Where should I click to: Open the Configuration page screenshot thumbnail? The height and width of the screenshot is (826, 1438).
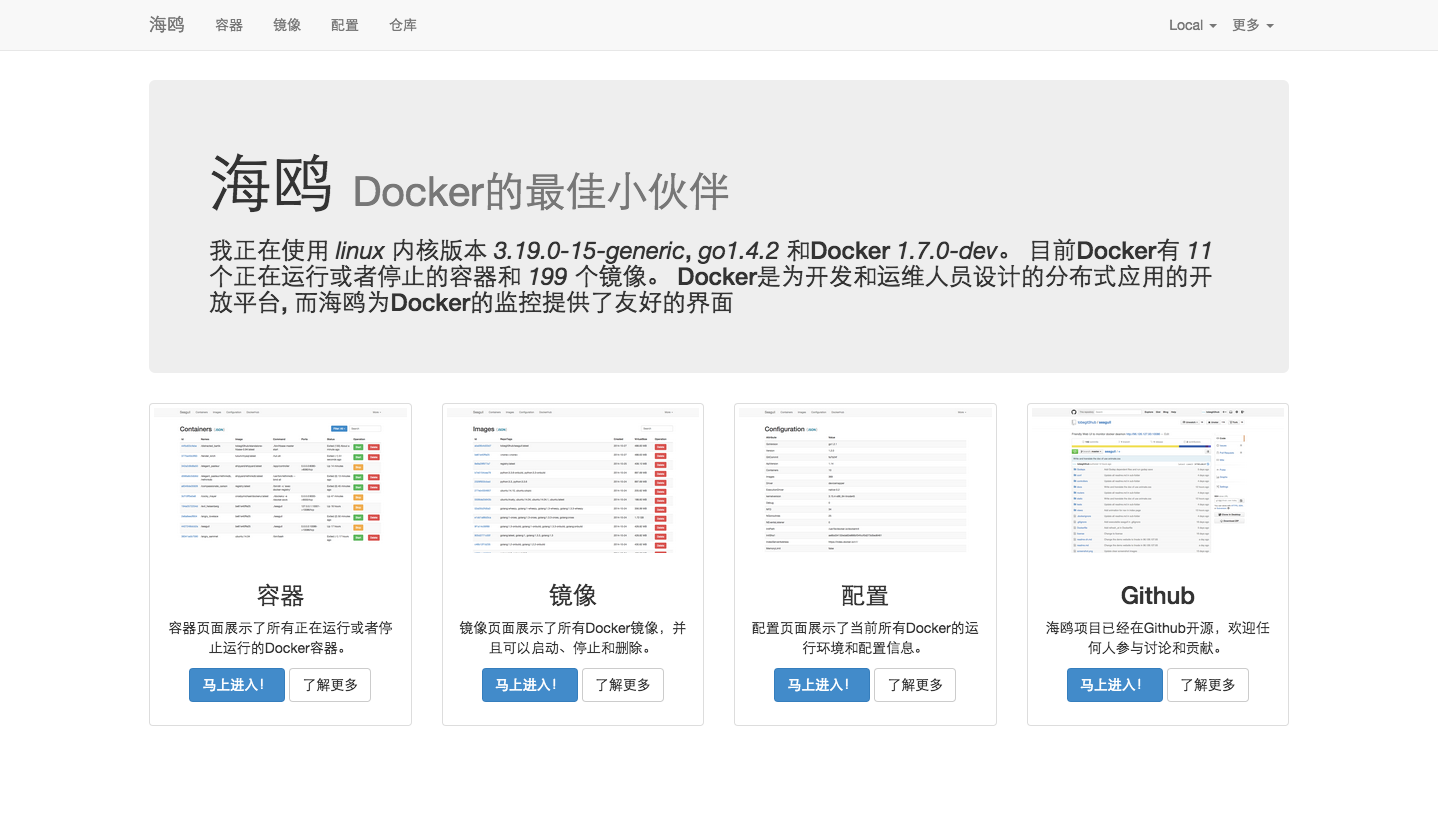point(865,481)
